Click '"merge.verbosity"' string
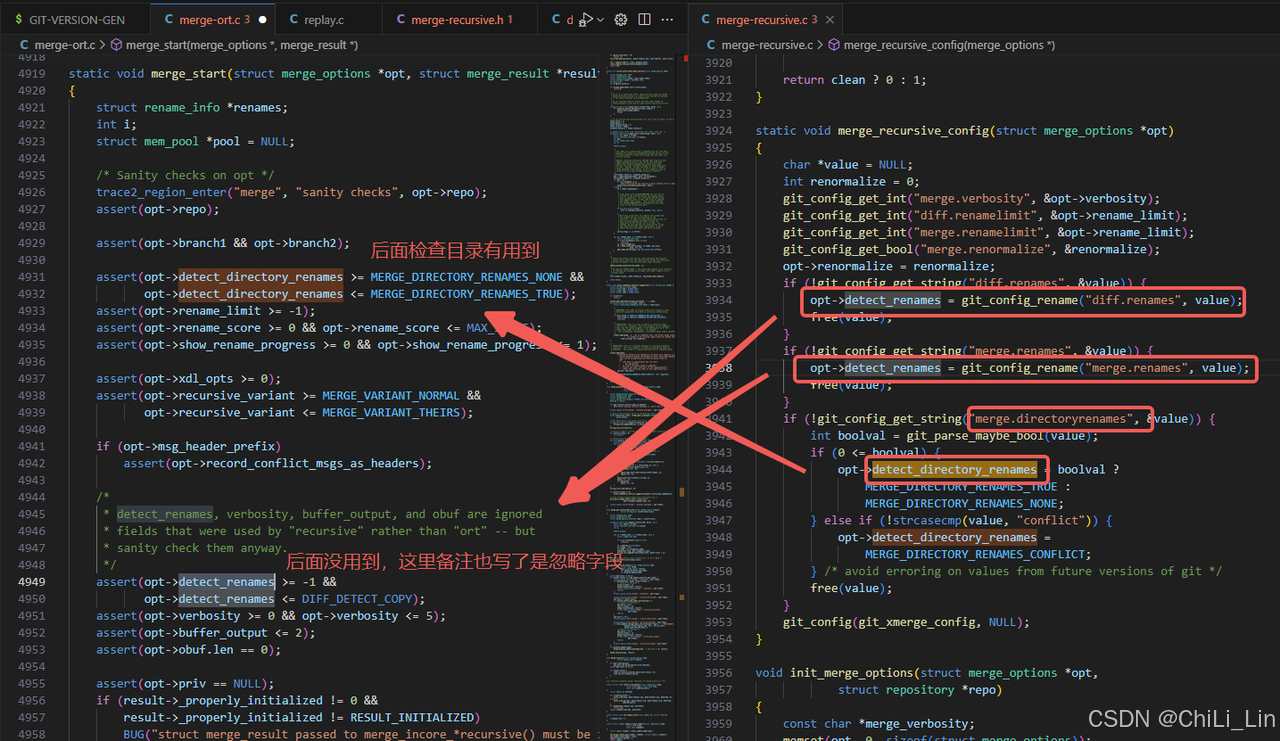The height and width of the screenshot is (741, 1280). click(971, 198)
